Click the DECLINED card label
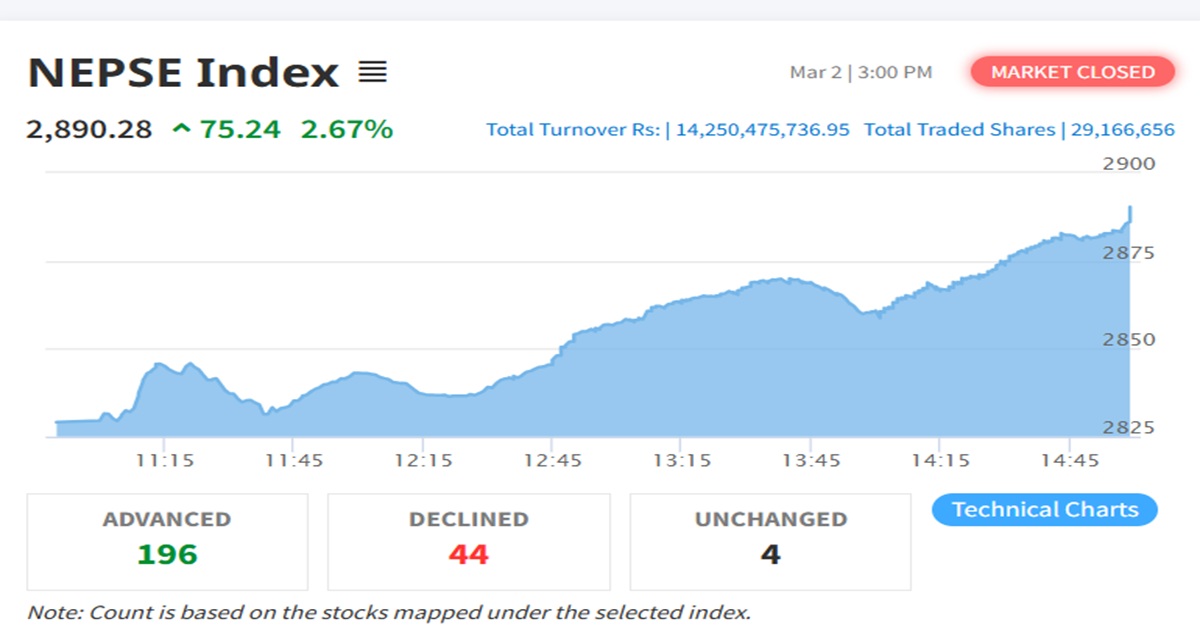The width and height of the screenshot is (1200, 630). tap(468, 520)
